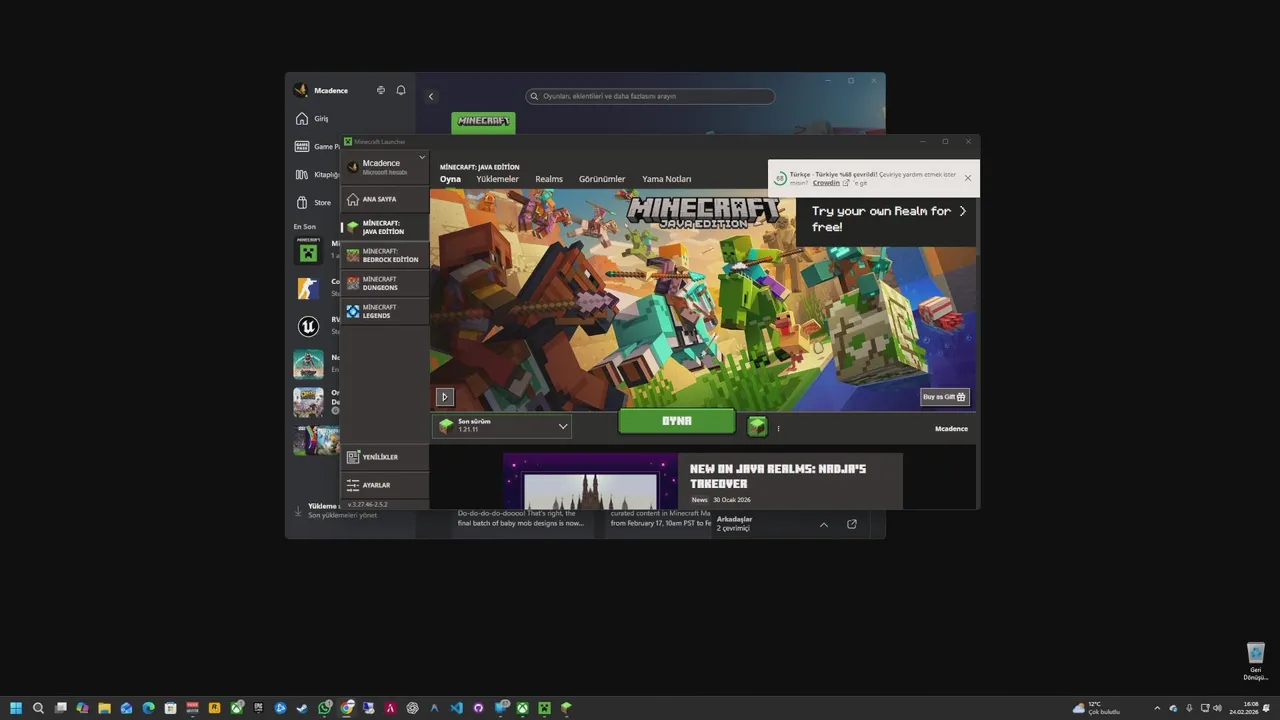
Task: Select Minecraft Dungeons in launcher sidebar
Action: (x=384, y=283)
